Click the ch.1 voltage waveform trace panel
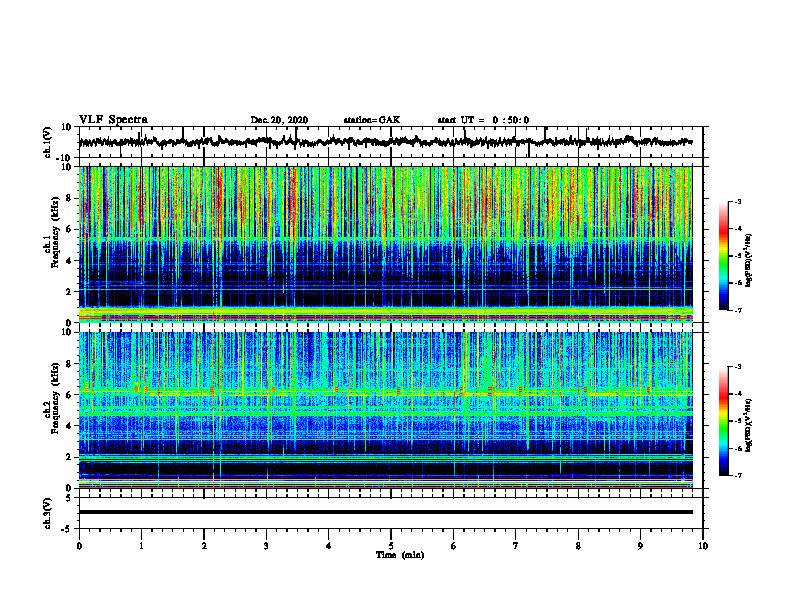This screenshot has height=612, width=792. click(390, 142)
